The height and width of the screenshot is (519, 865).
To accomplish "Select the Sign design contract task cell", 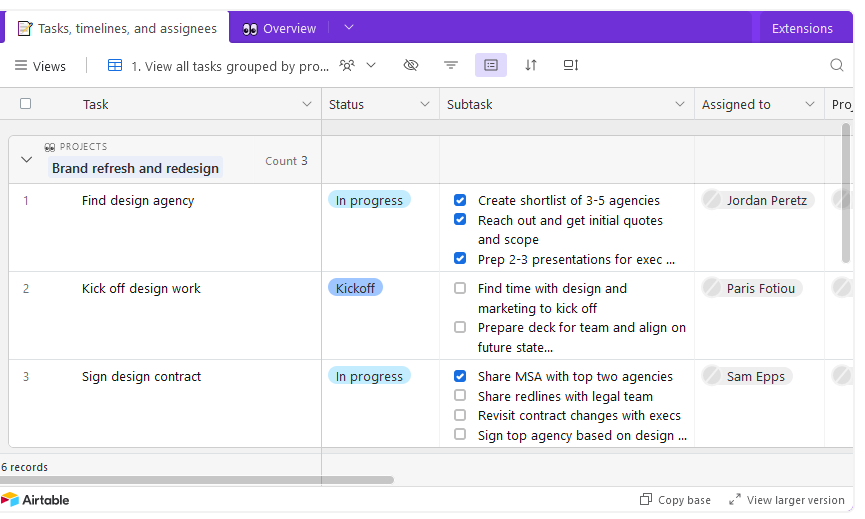I will (x=165, y=403).
